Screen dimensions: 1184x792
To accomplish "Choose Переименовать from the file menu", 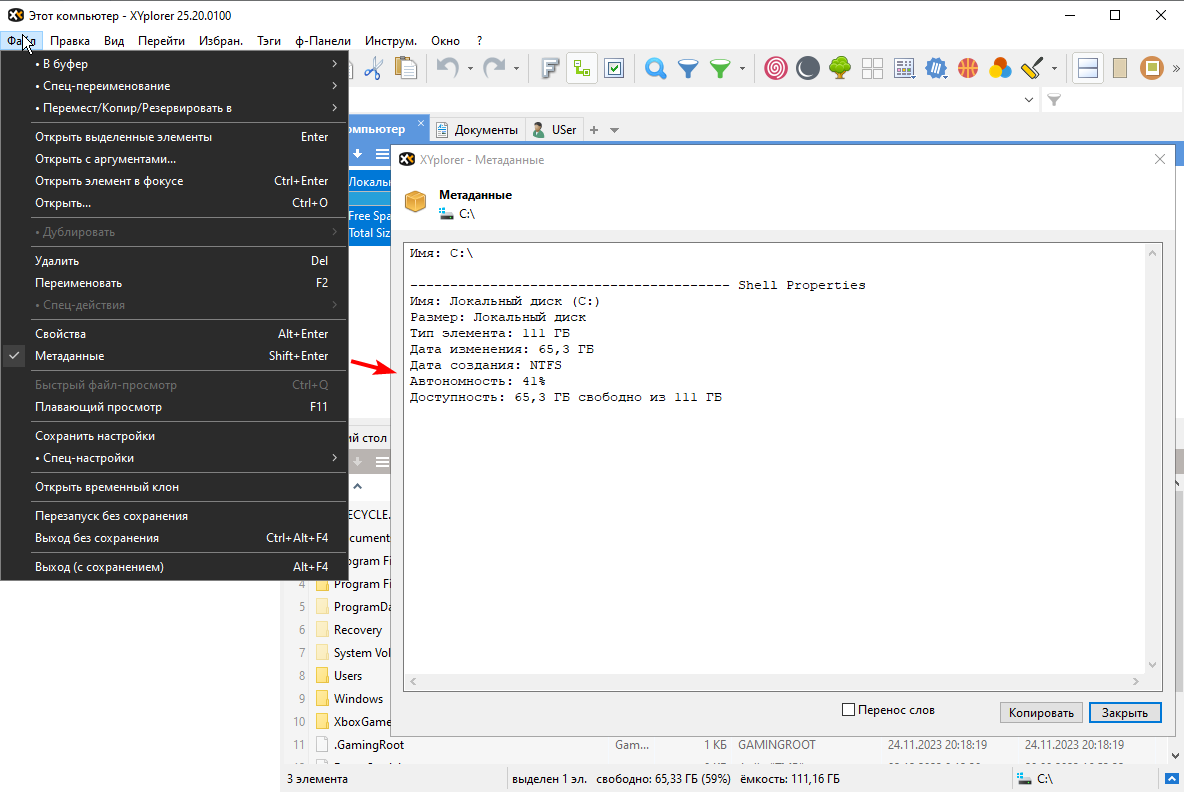I will pos(174,282).
